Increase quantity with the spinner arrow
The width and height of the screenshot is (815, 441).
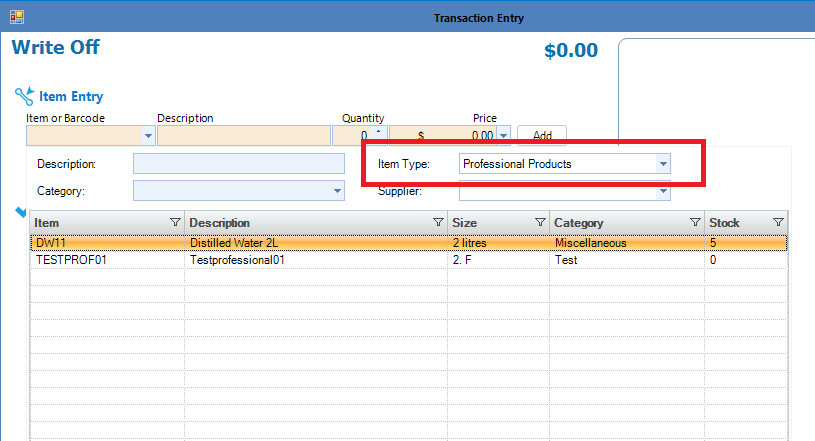click(378, 131)
